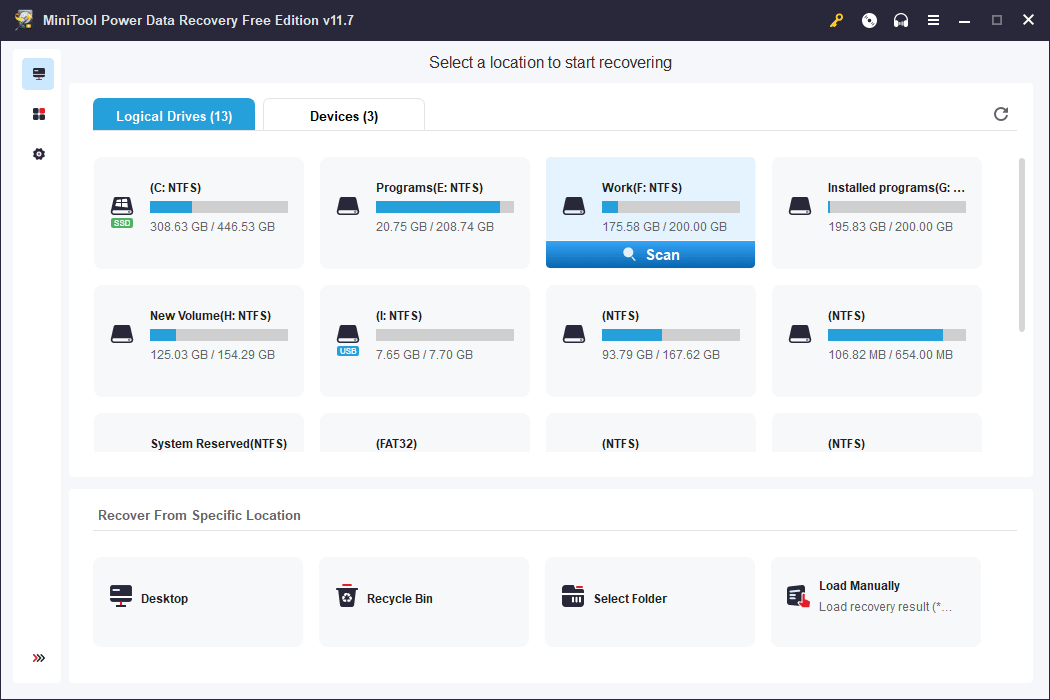Screen dimensions: 1050x700
Task: Select Installed programs(G: ... label
Action: click(896, 188)
